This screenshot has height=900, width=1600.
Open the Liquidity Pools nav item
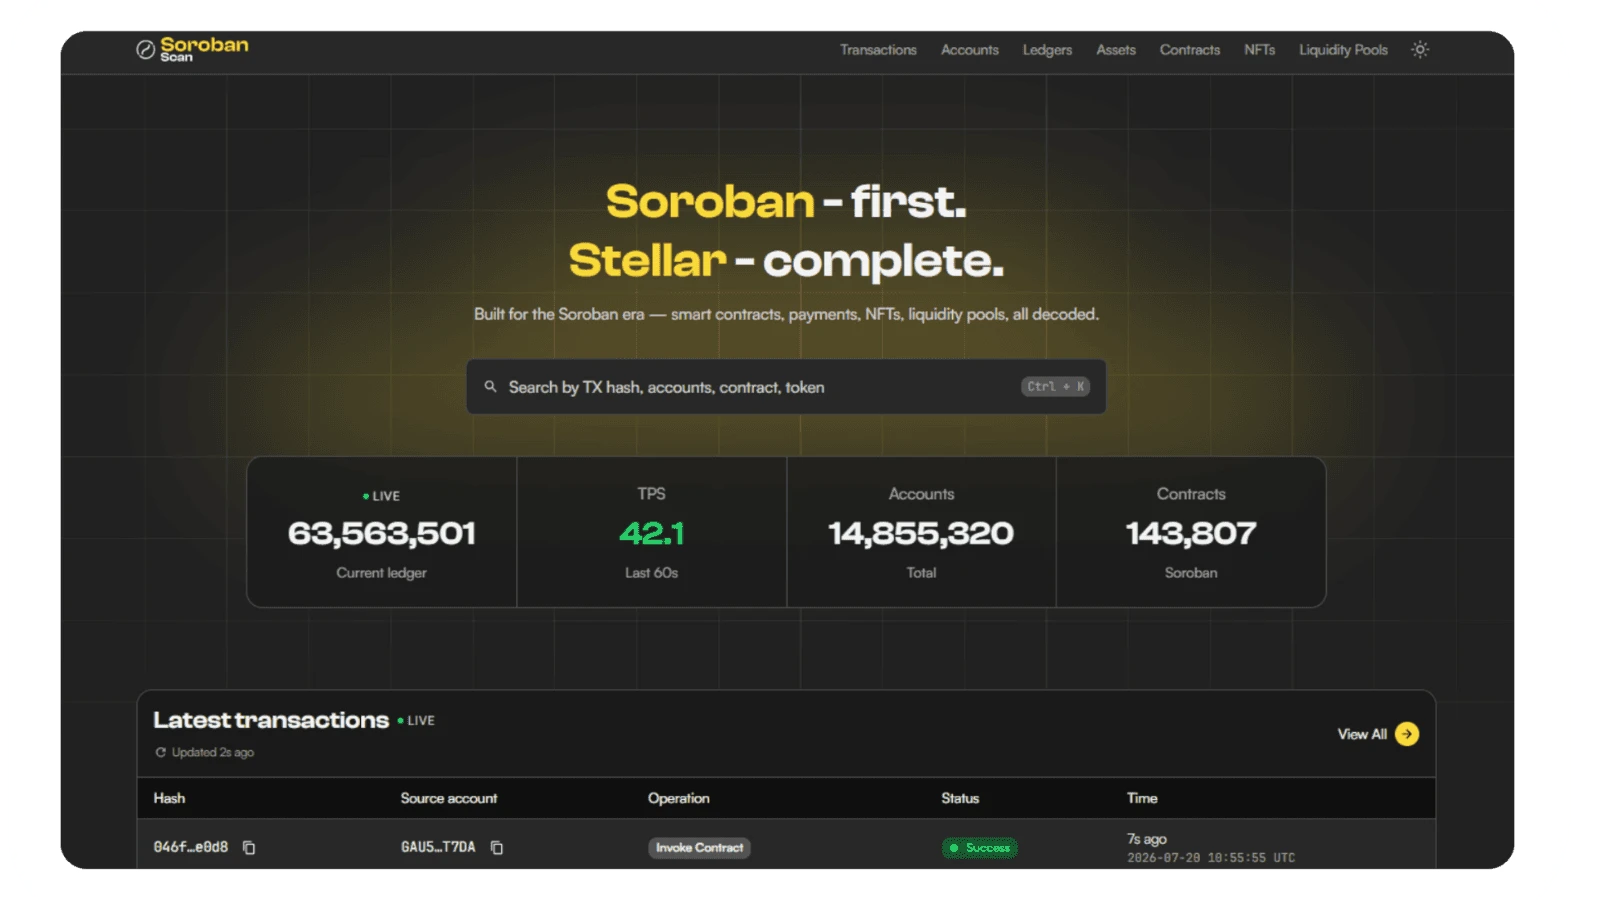click(x=1343, y=50)
